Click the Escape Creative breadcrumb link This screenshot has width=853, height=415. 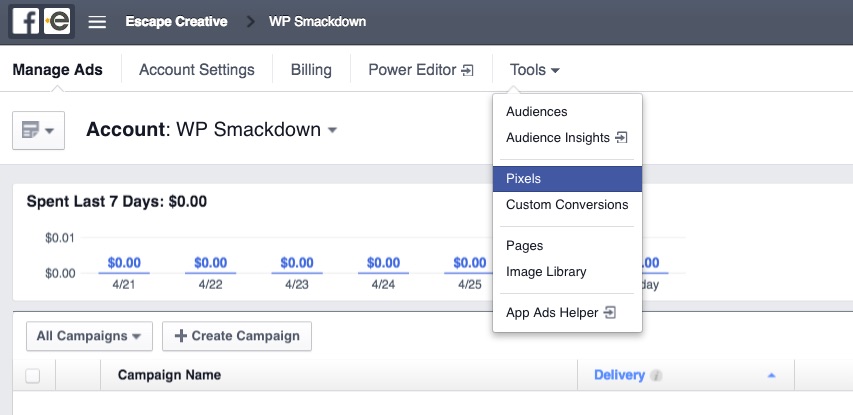(x=176, y=22)
